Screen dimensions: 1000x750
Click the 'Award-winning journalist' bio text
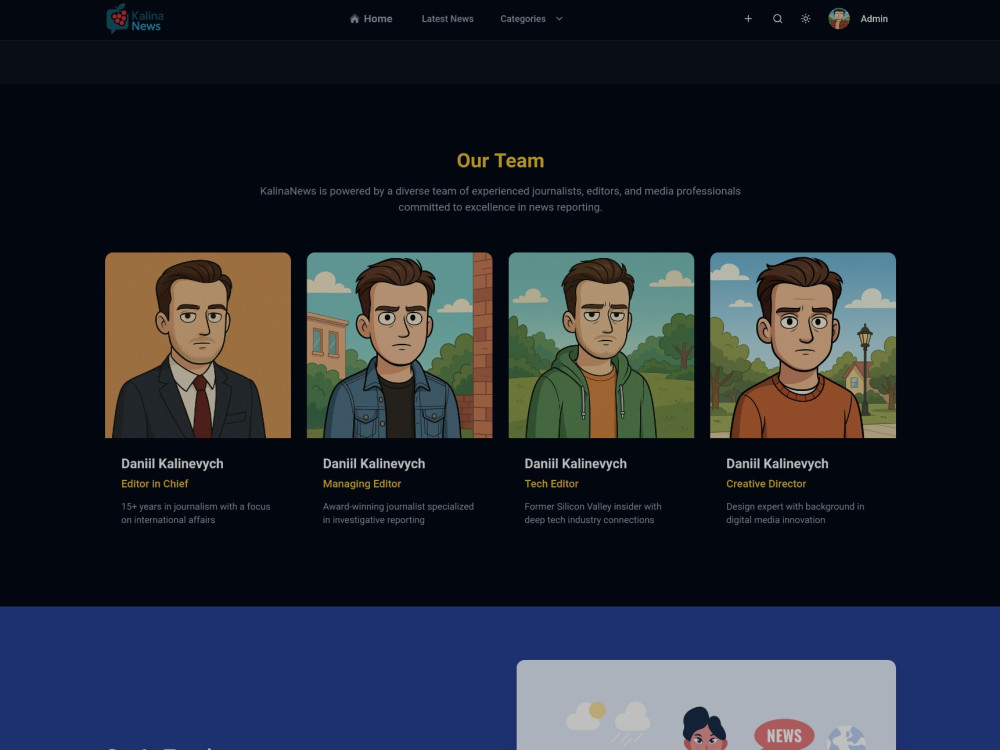[398, 513]
